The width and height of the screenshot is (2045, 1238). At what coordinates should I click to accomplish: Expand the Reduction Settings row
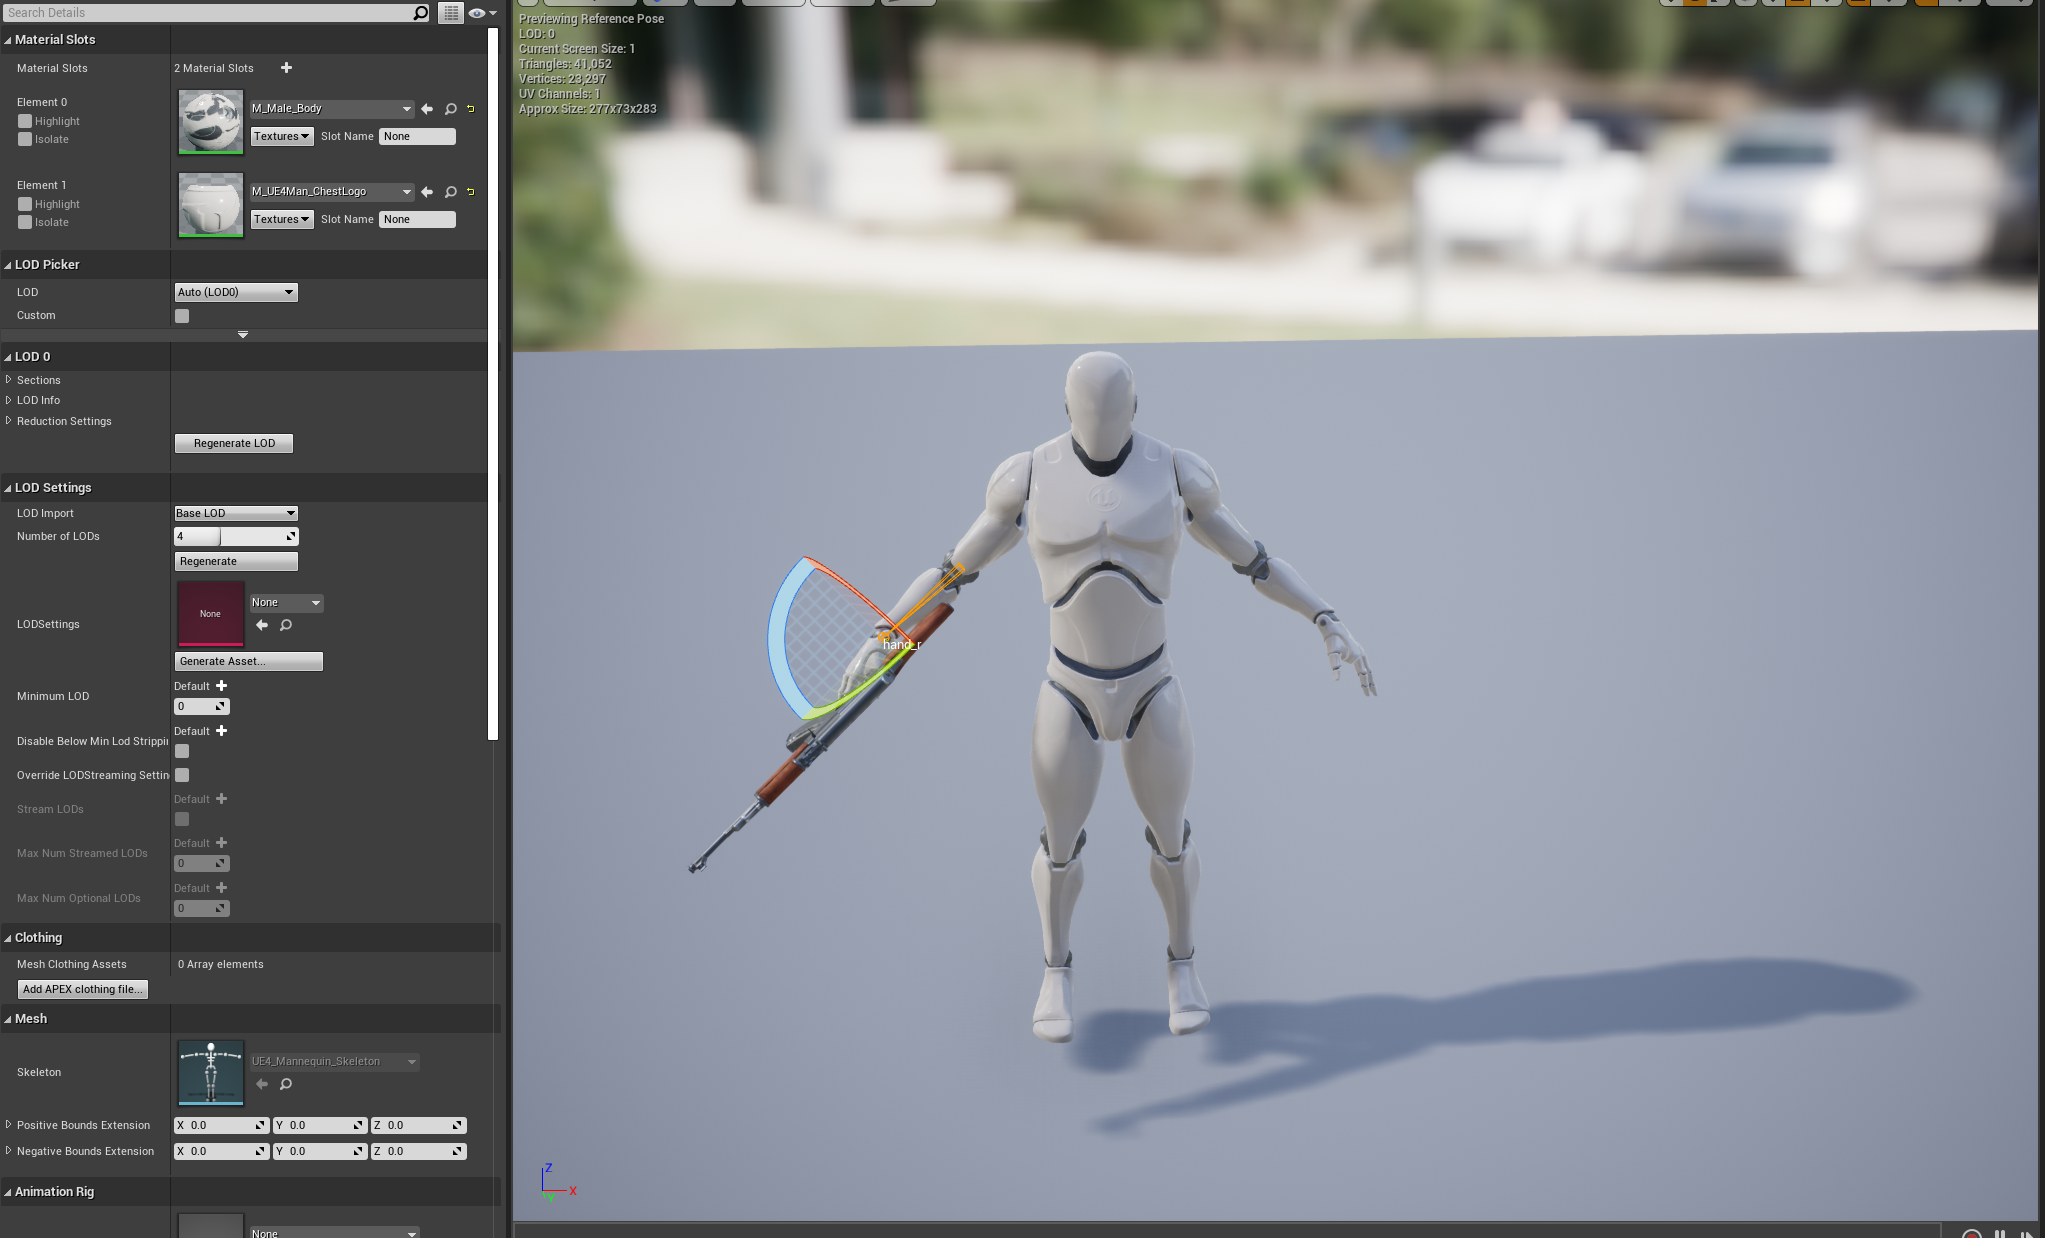pyautogui.click(x=9, y=421)
